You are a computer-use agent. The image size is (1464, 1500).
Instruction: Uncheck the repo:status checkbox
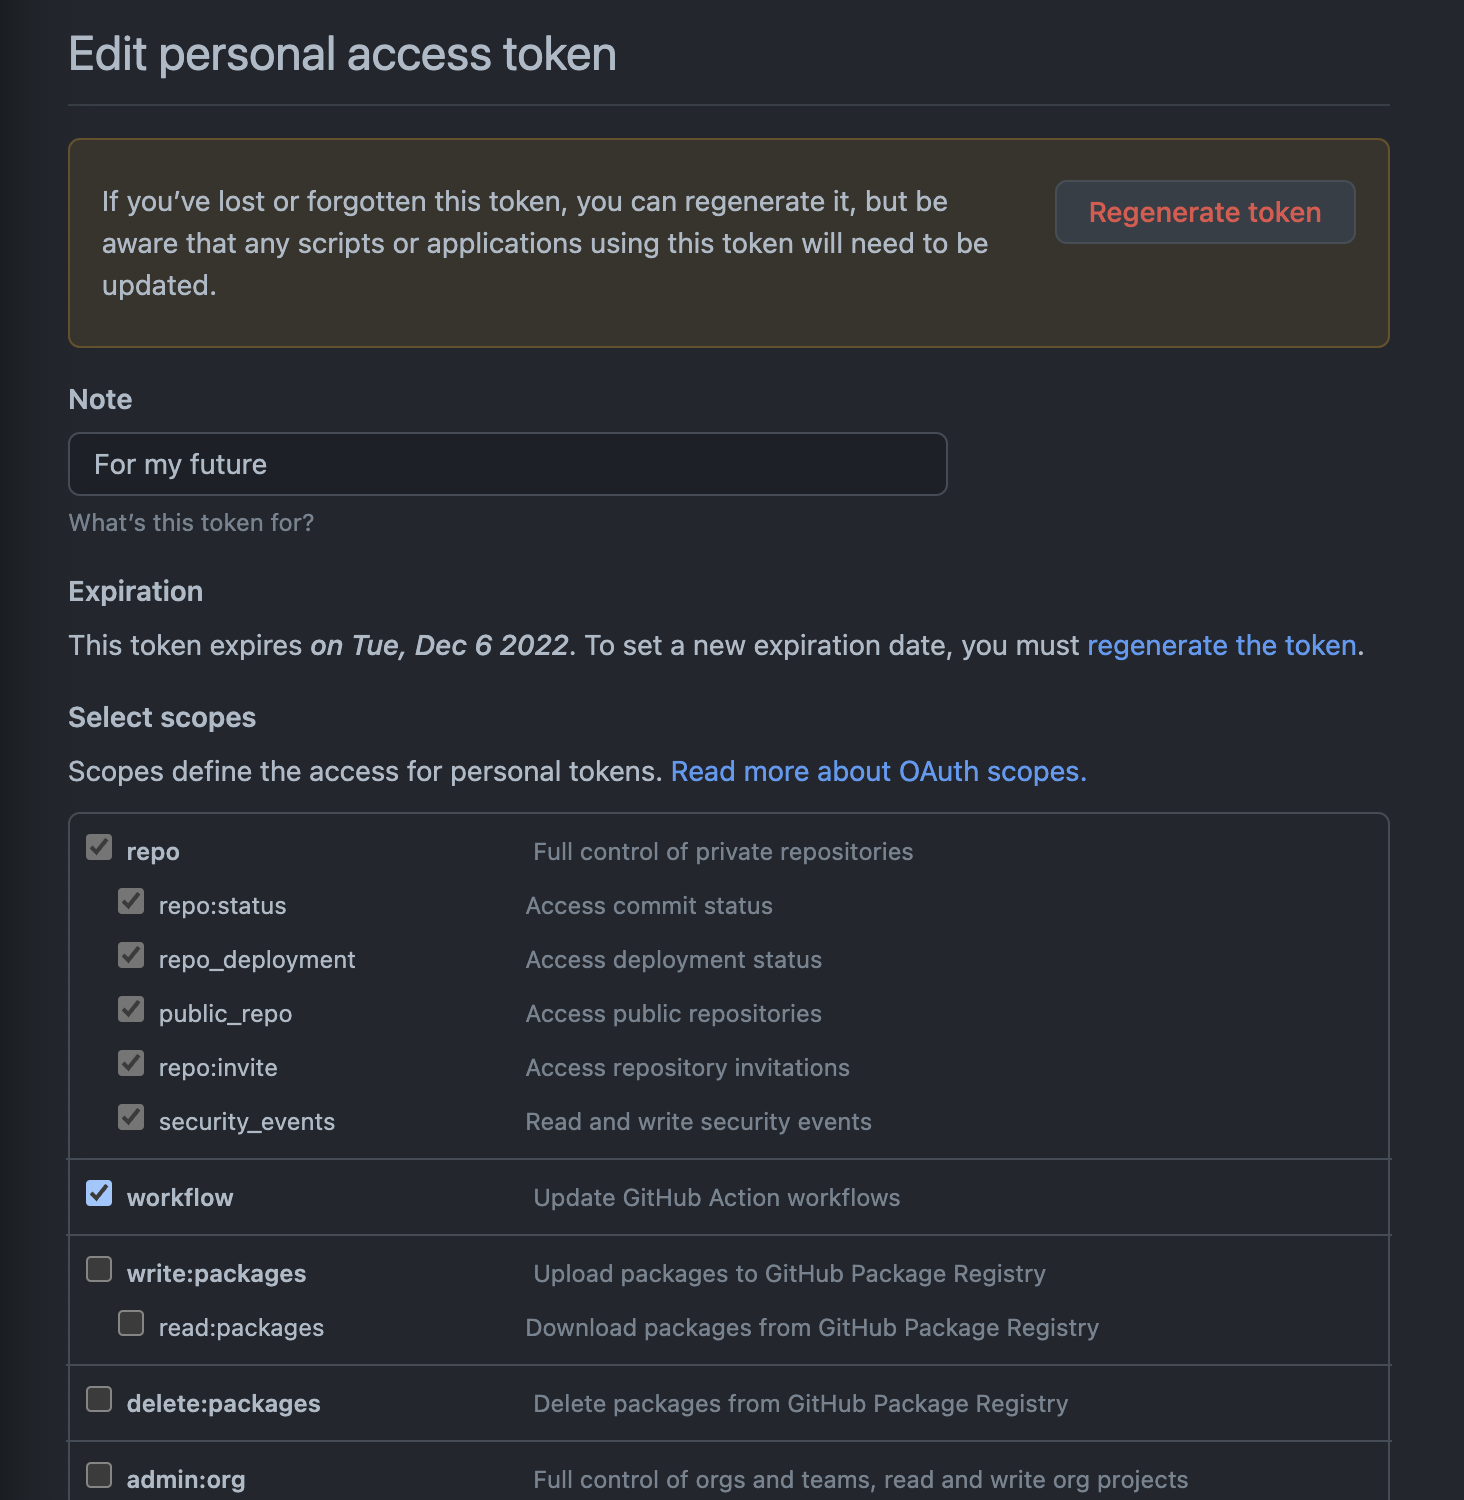point(131,901)
